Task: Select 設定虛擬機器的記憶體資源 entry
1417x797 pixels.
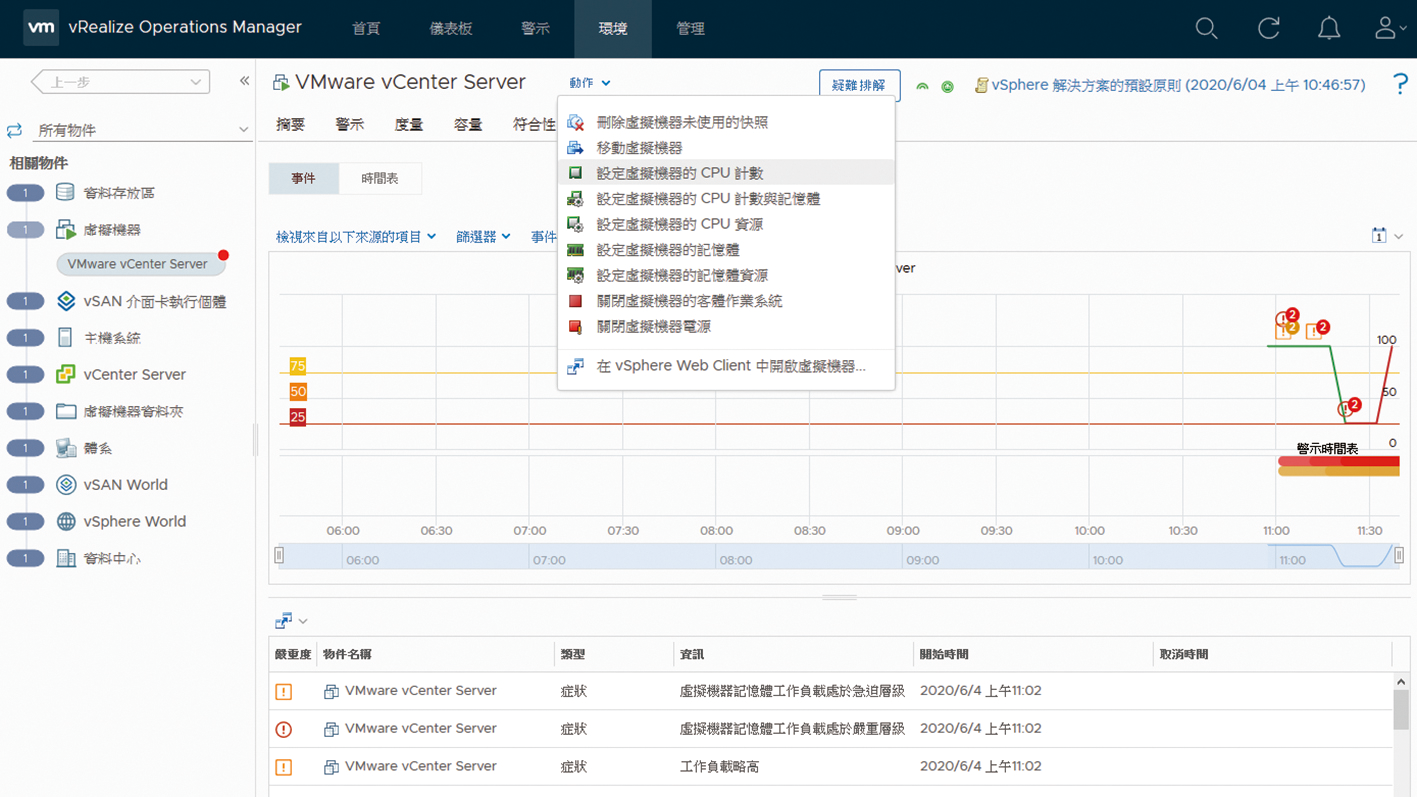Action: coord(726,275)
